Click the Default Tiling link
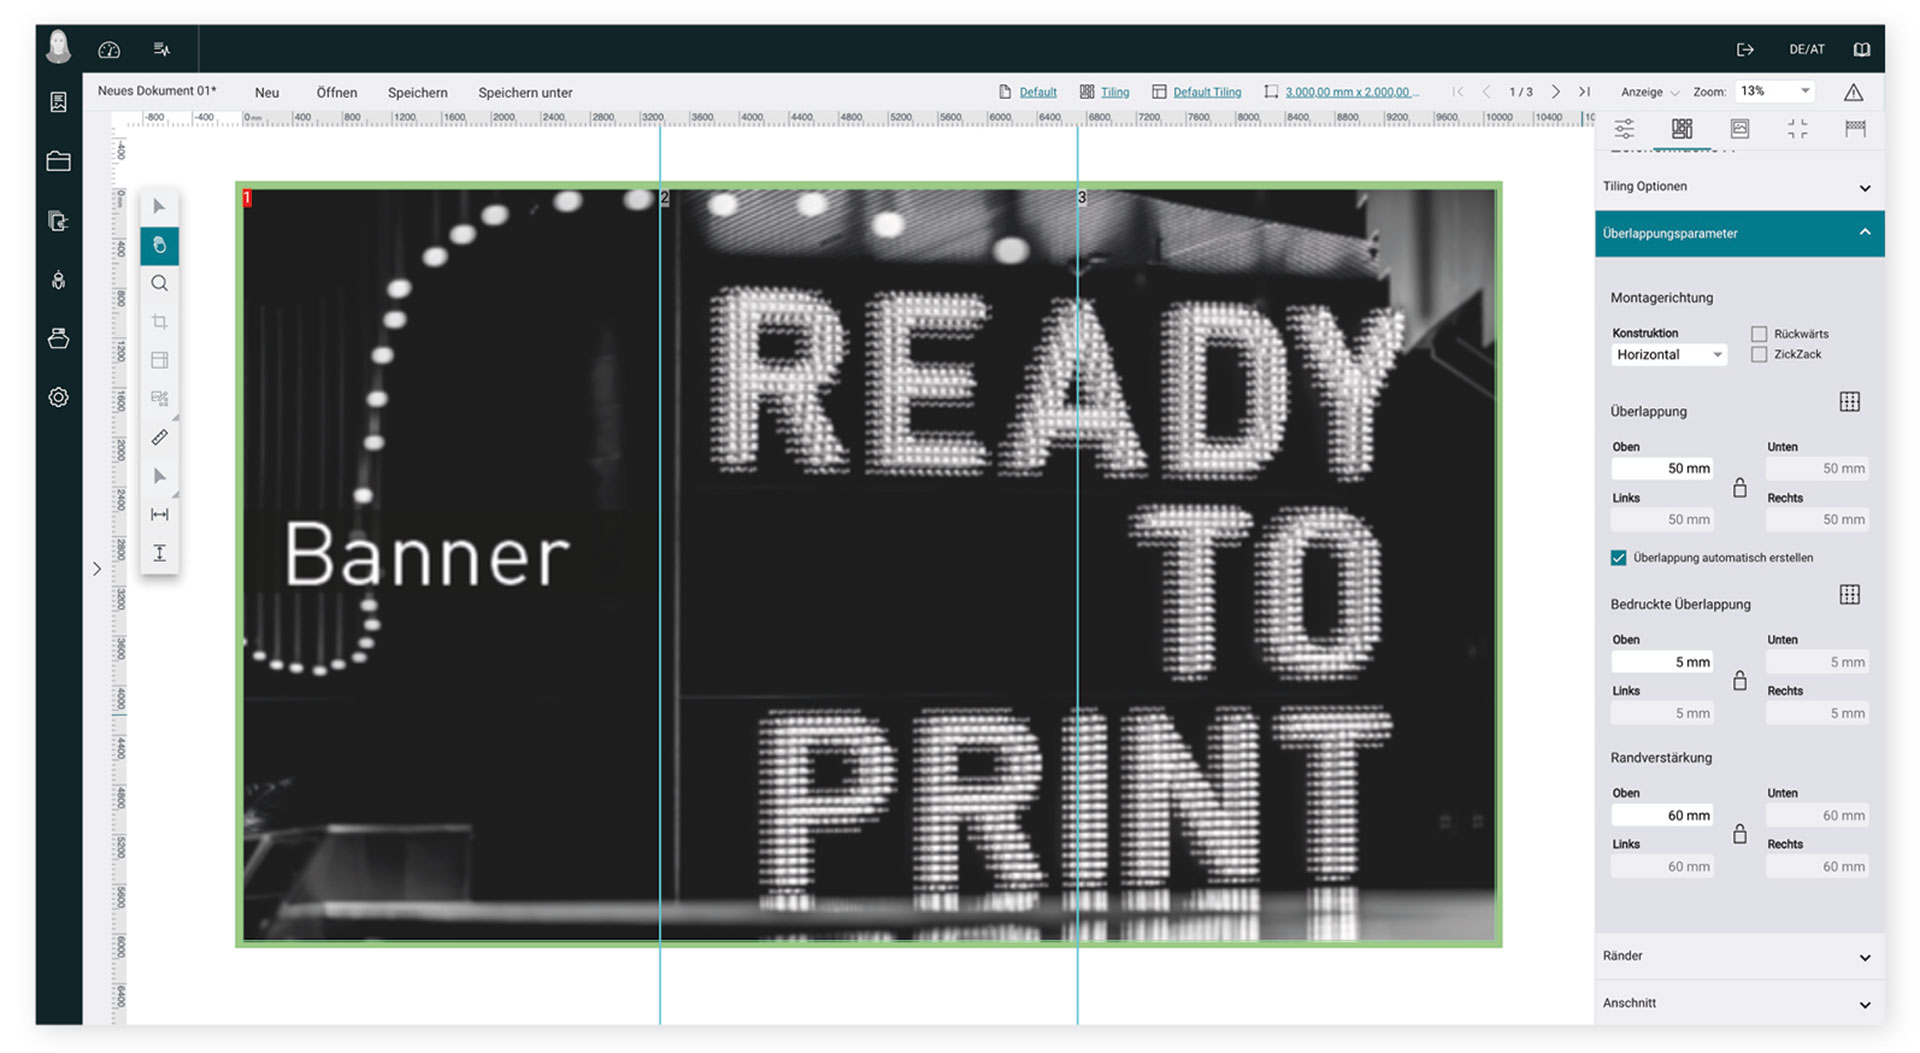 click(x=1206, y=92)
